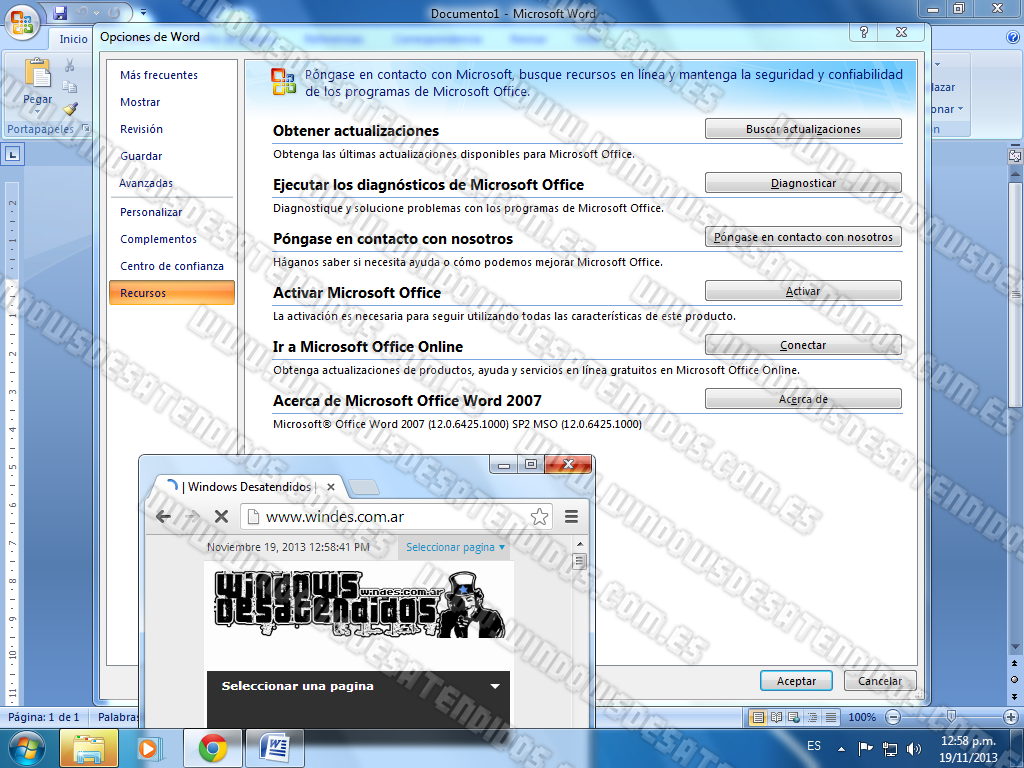Switch to Chrome on taskbar
1024x768 pixels.
(213, 748)
